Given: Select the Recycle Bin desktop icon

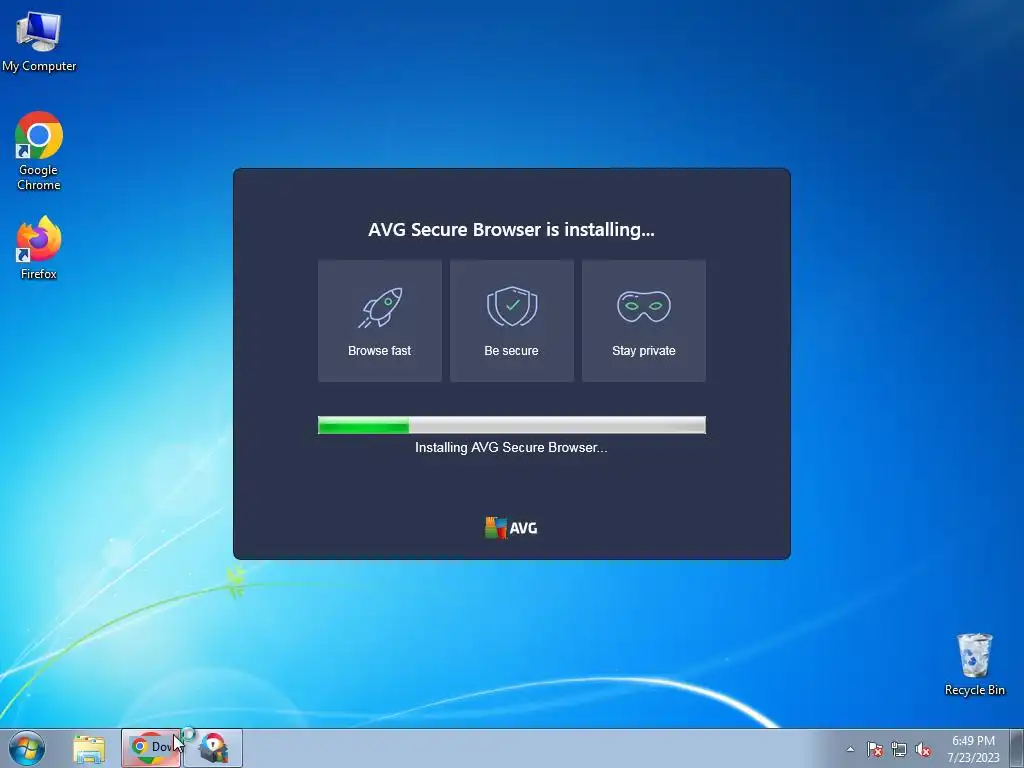Looking at the screenshot, I should point(974,664).
